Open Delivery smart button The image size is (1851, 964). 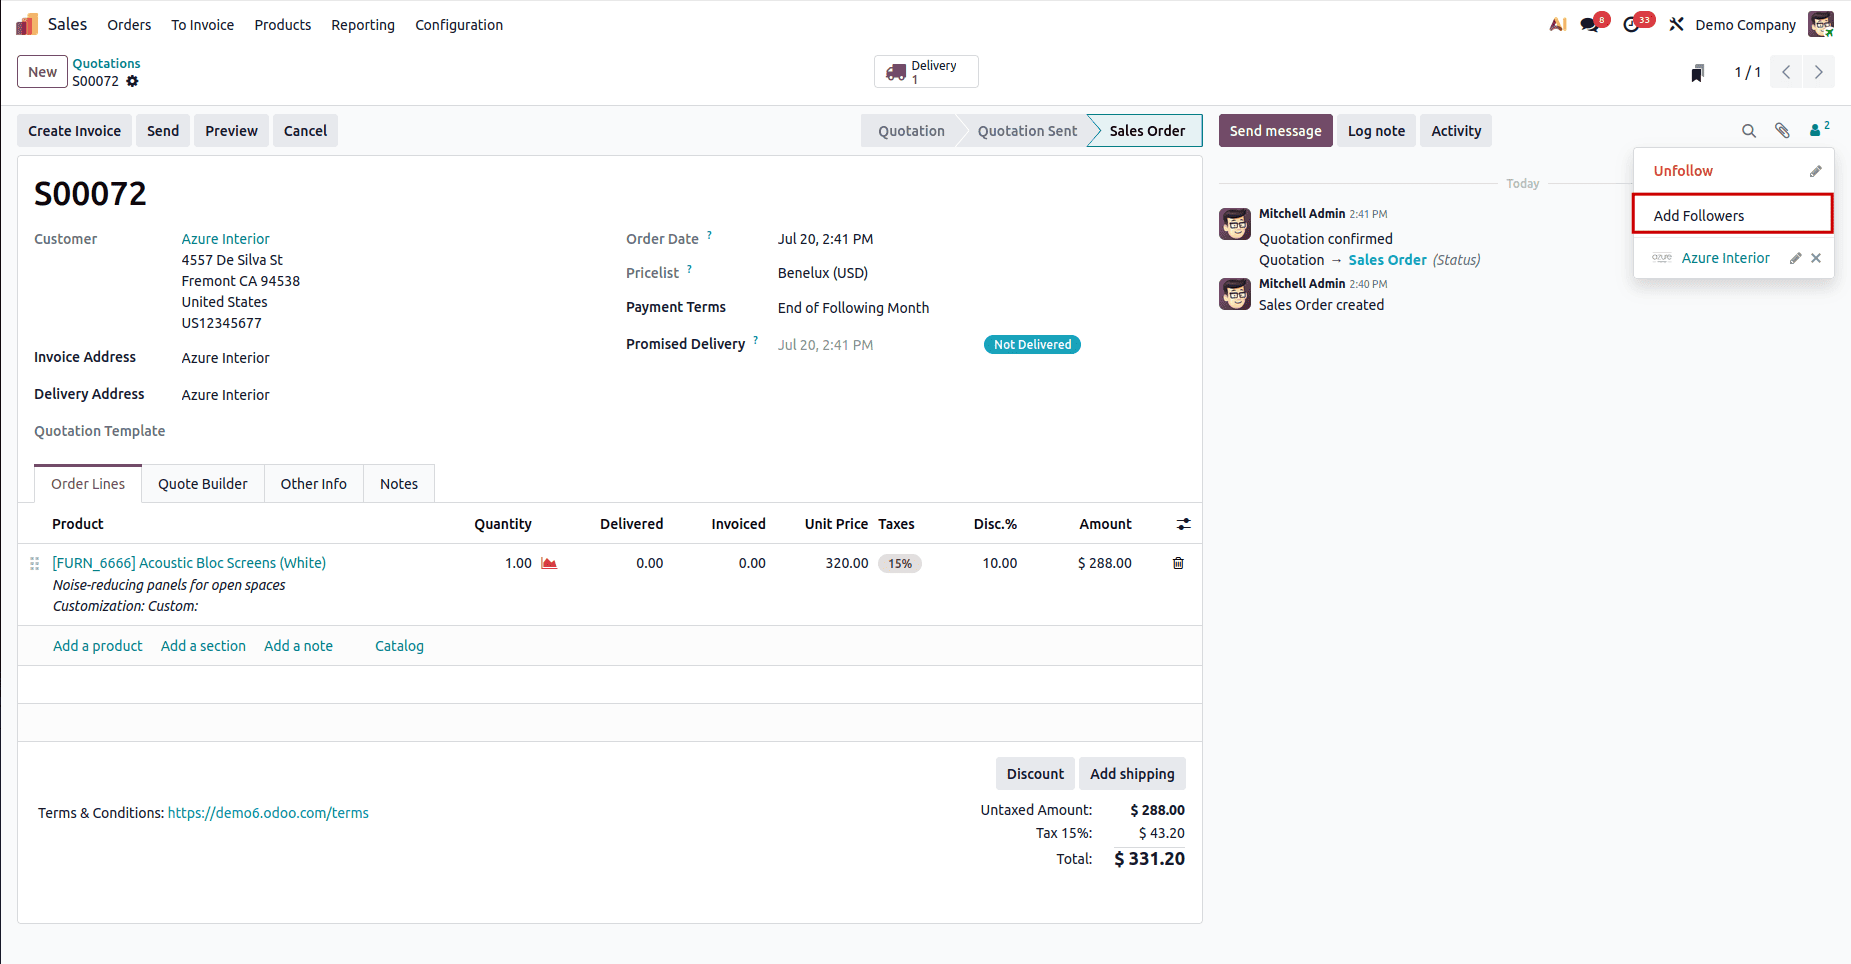pos(926,72)
